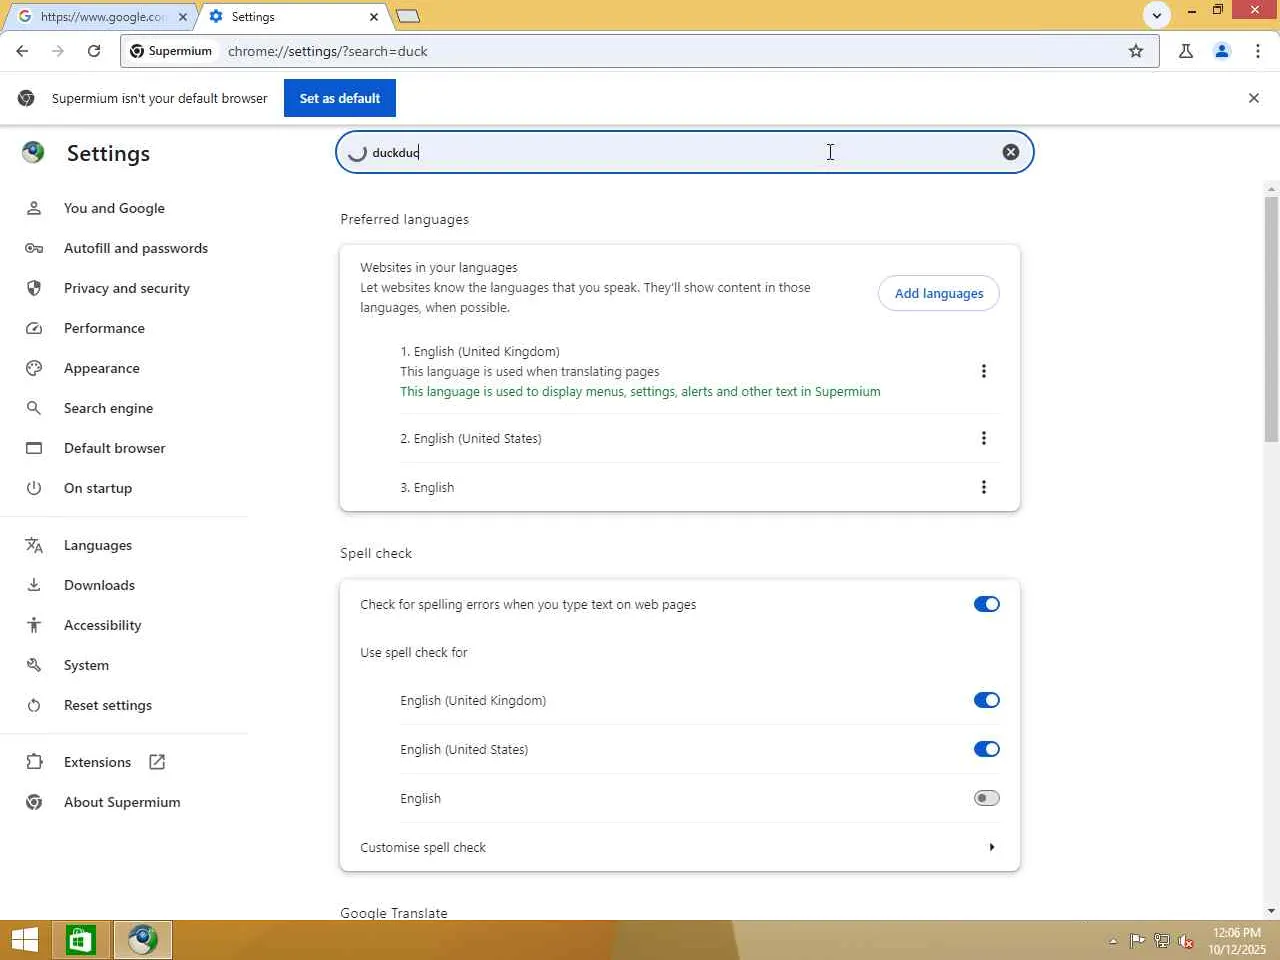Click the Settings logo icon
The width and height of the screenshot is (1280, 960).
click(x=33, y=152)
